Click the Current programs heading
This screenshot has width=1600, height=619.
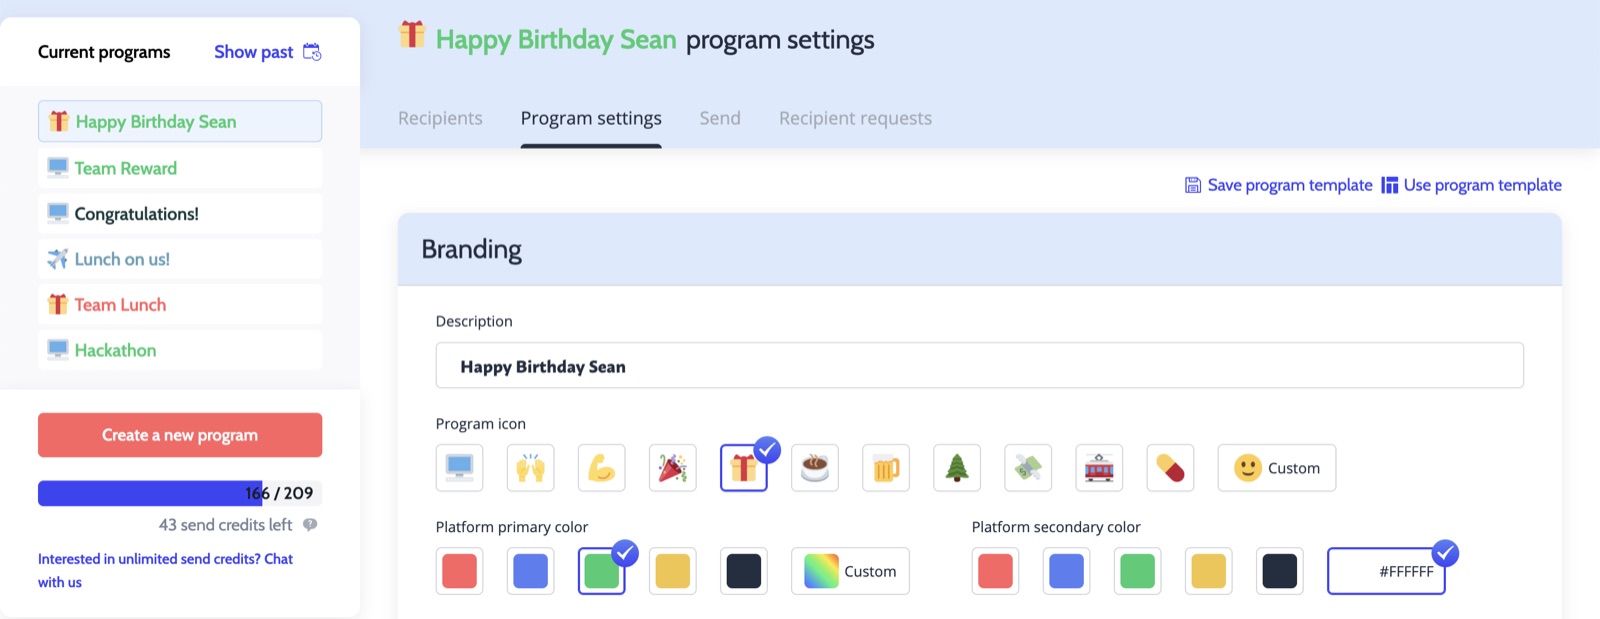point(104,52)
